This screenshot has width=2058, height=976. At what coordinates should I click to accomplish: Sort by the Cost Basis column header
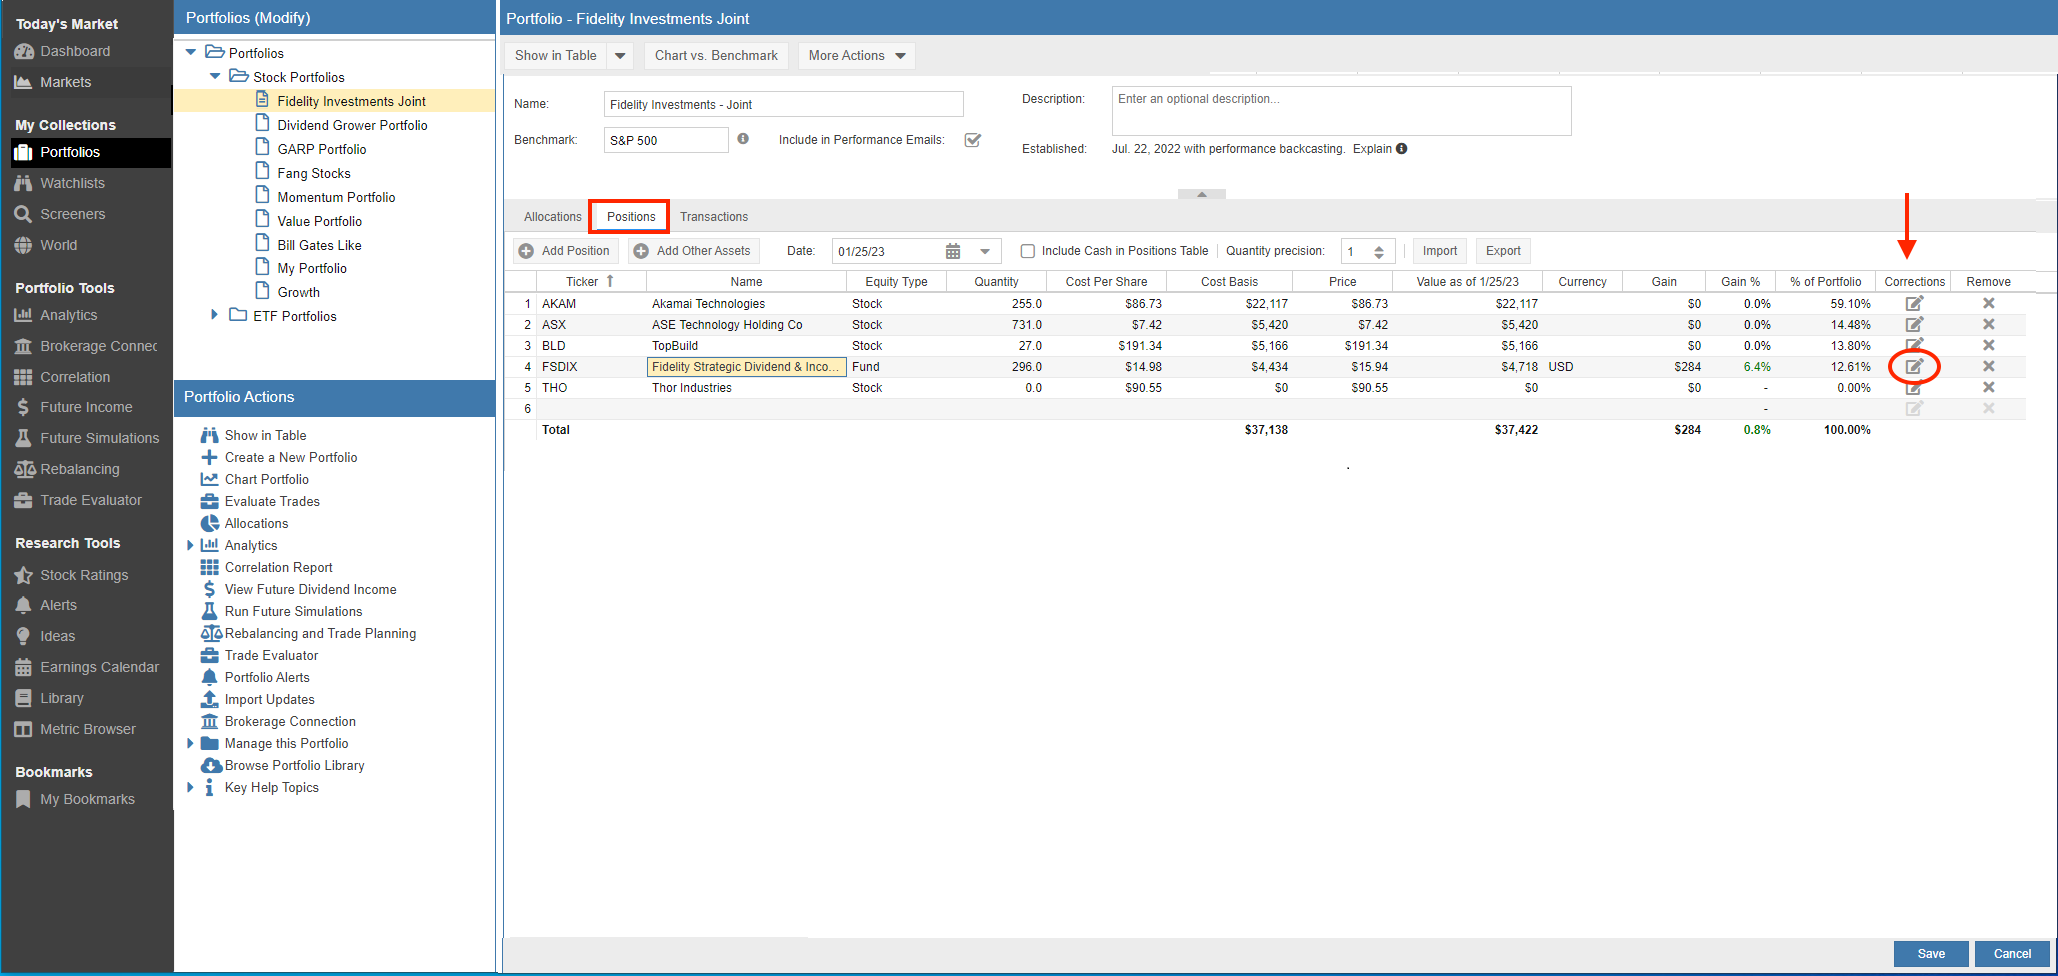tap(1229, 282)
